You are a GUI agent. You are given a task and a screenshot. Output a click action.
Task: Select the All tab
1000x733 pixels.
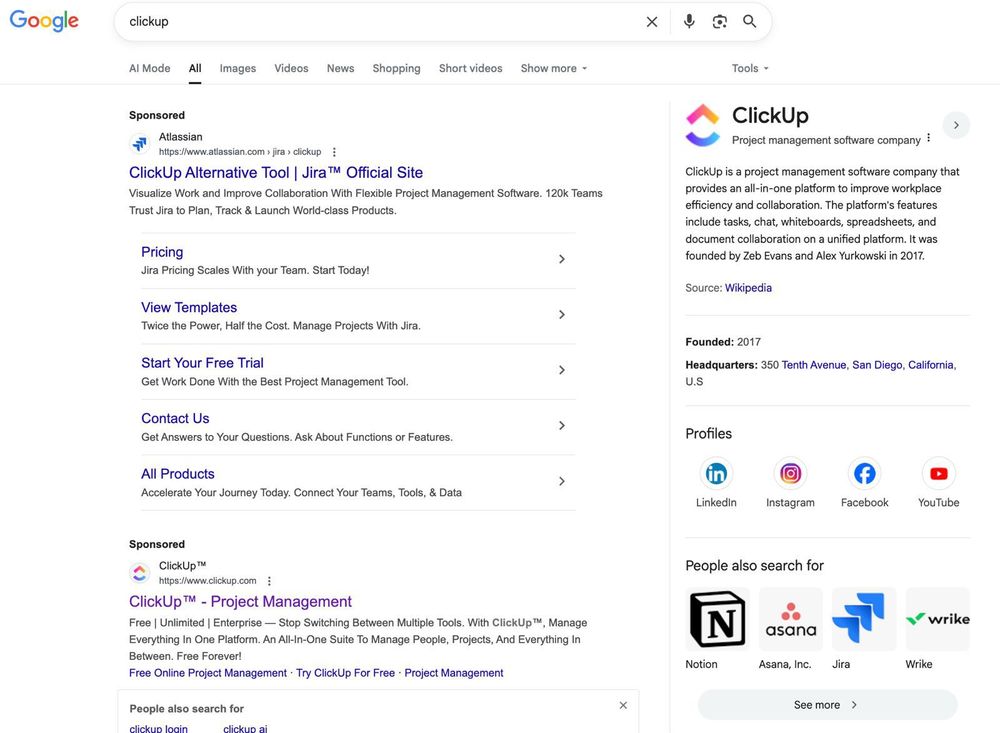point(195,68)
